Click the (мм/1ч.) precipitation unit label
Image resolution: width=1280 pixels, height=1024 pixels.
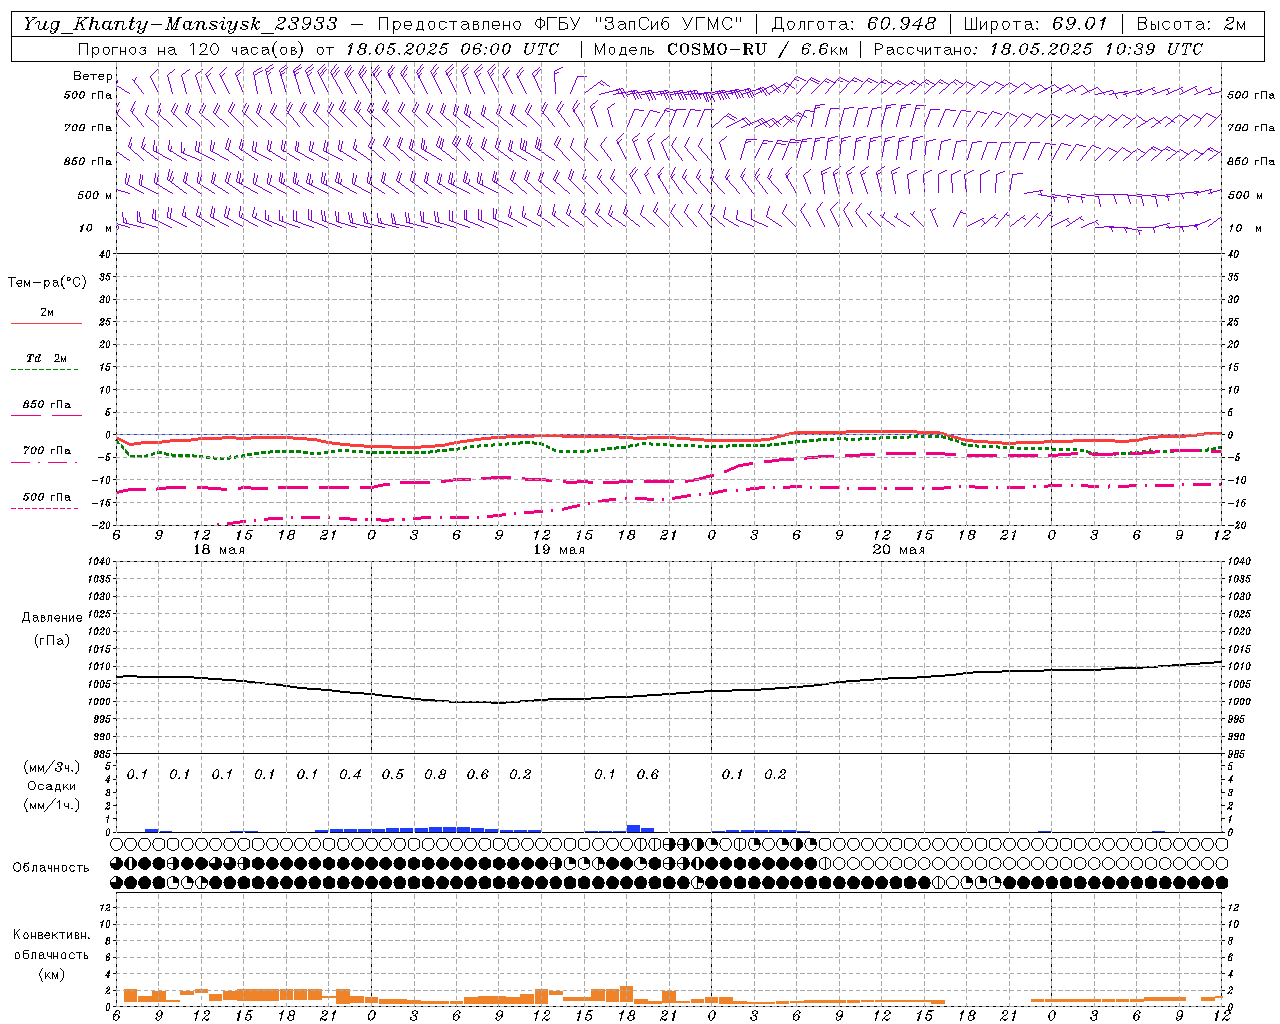click(52, 805)
